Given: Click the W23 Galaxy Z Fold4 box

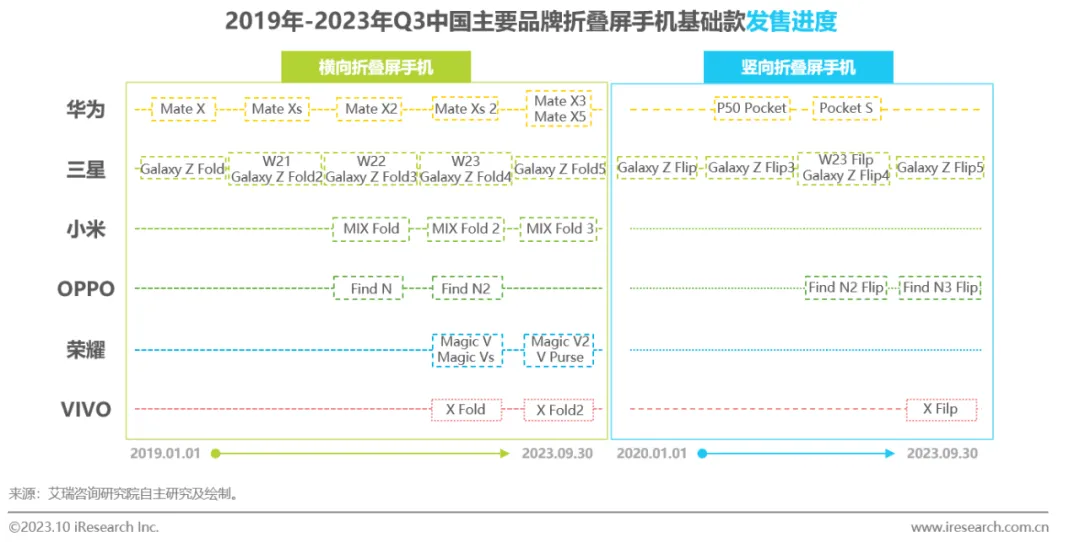Looking at the screenshot, I should coord(465,169).
